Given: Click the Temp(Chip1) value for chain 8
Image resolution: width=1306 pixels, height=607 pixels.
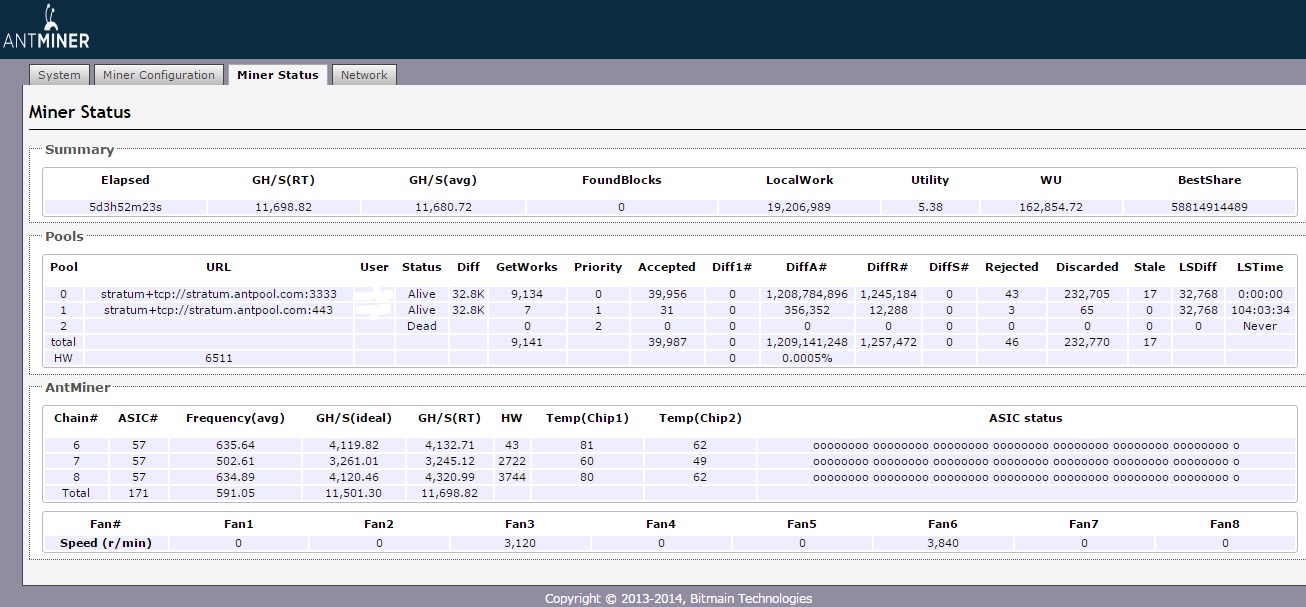Looking at the screenshot, I should pyautogui.click(x=586, y=477).
